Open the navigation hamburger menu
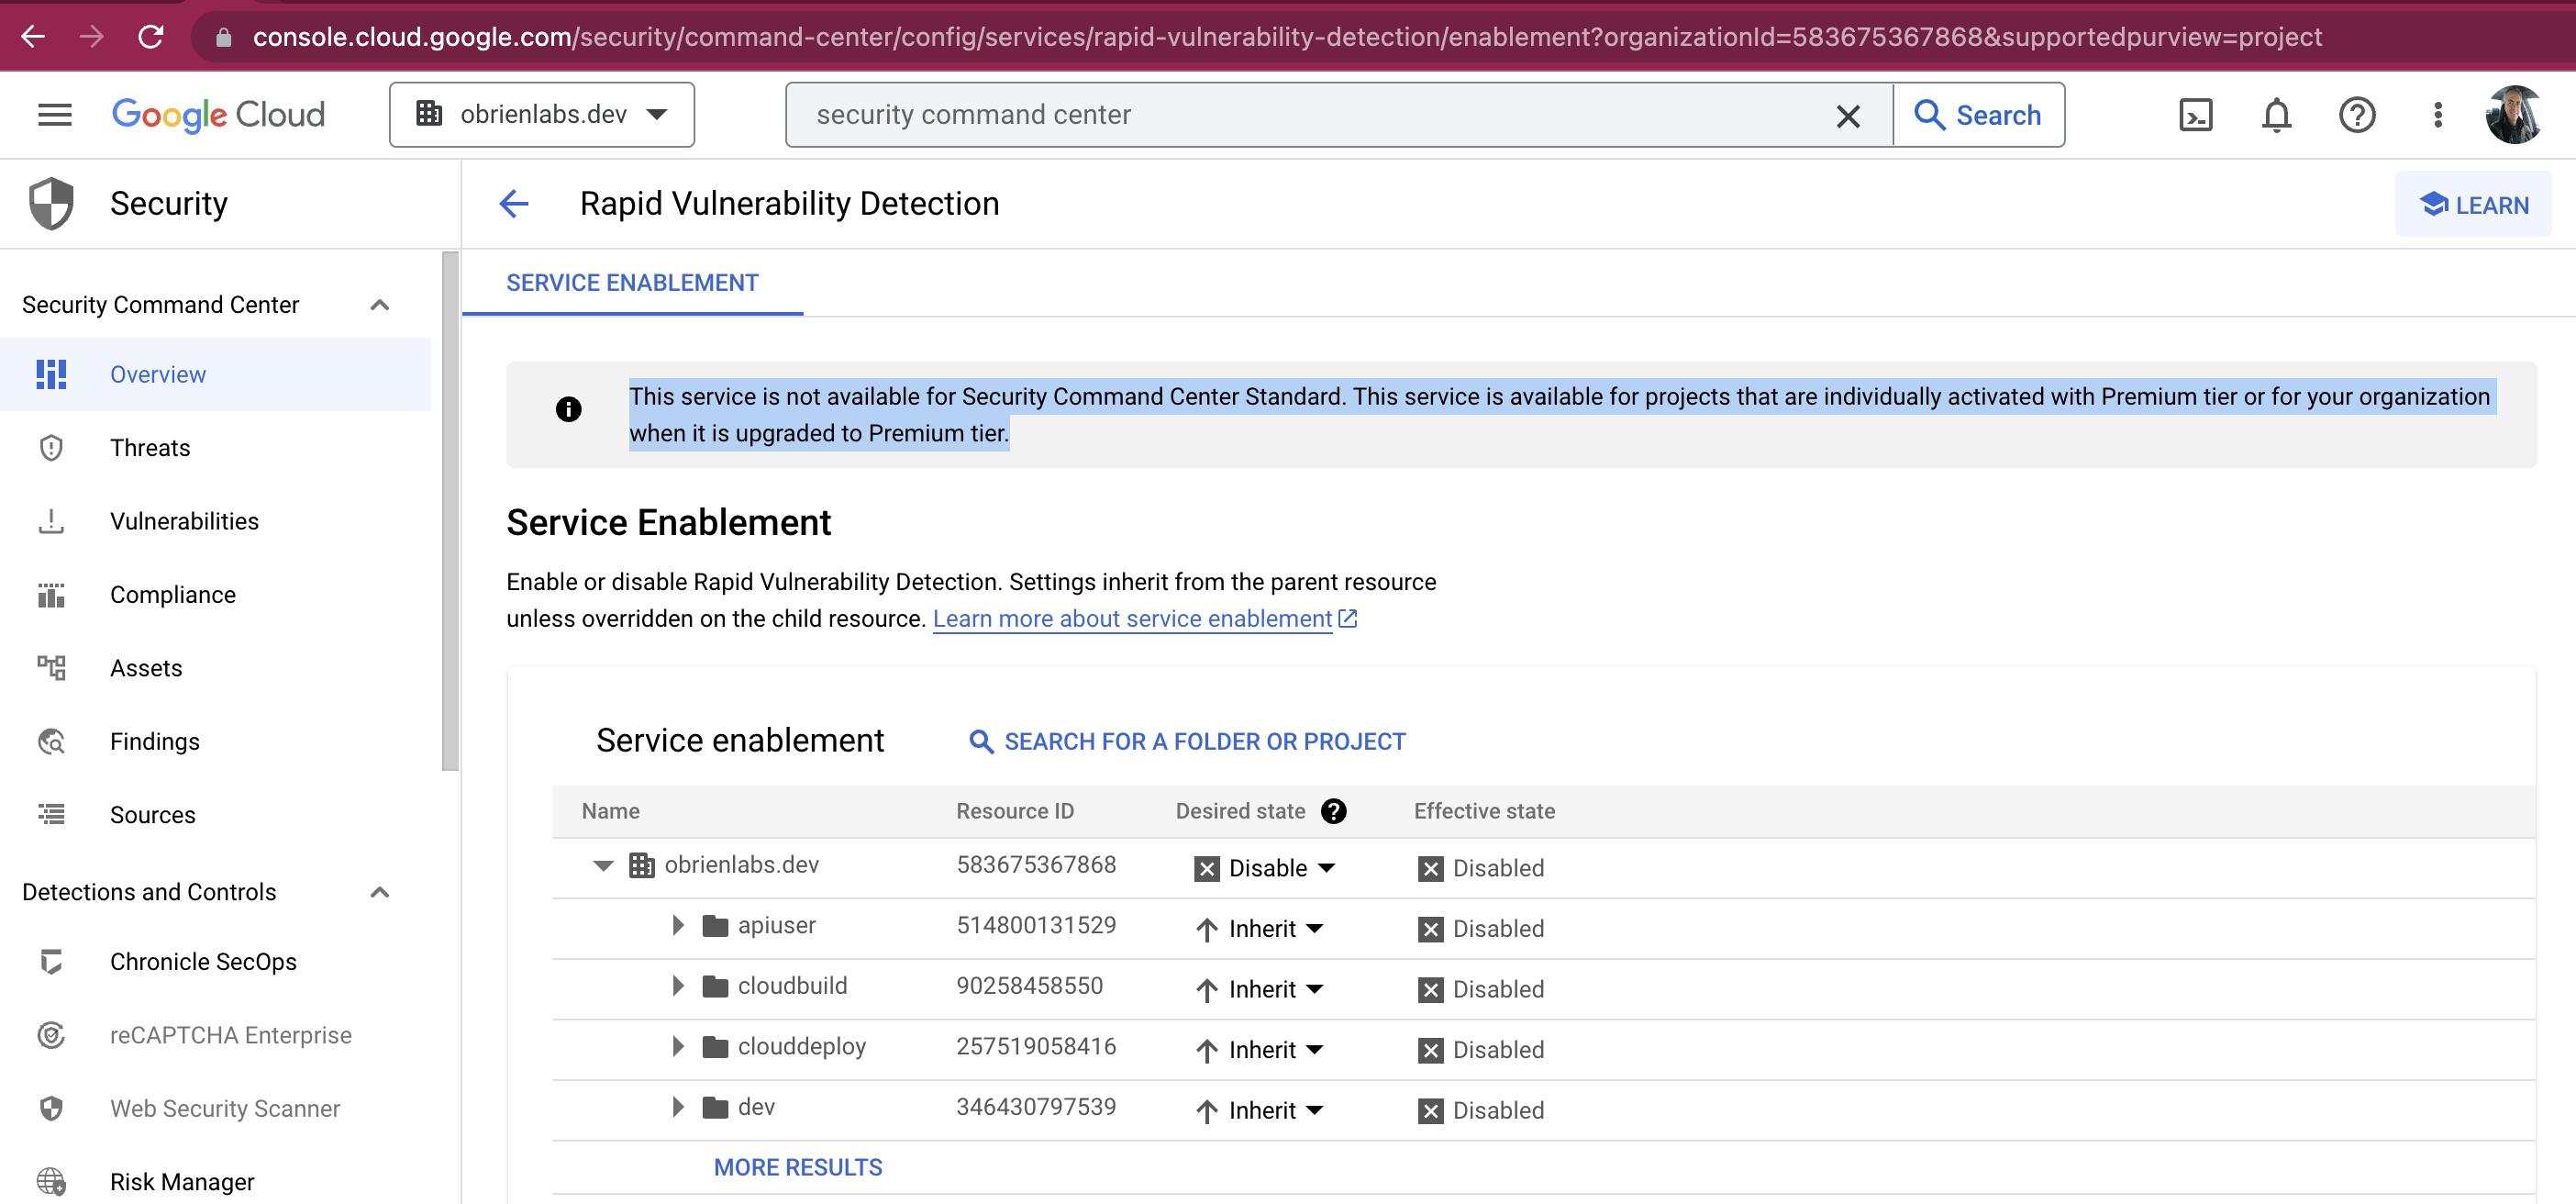This screenshot has width=2576, height=1204. (54, 114)
